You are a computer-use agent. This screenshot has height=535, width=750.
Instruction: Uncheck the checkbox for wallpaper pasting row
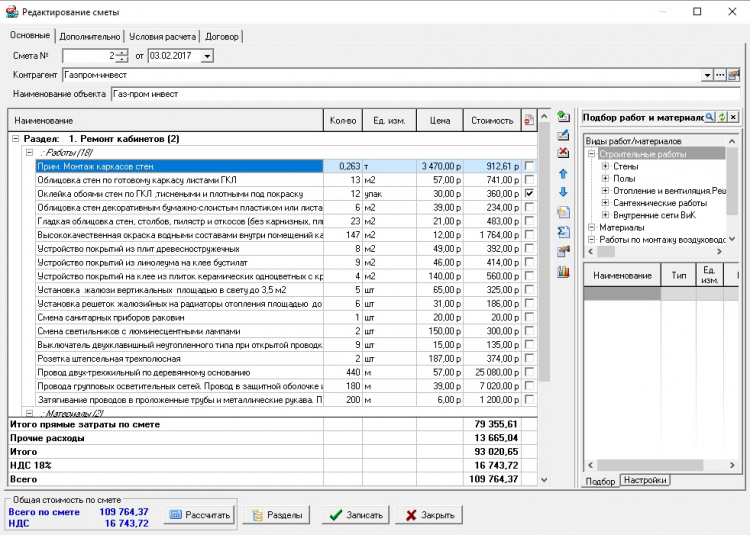pyautogui.click(x=529, y=193)
